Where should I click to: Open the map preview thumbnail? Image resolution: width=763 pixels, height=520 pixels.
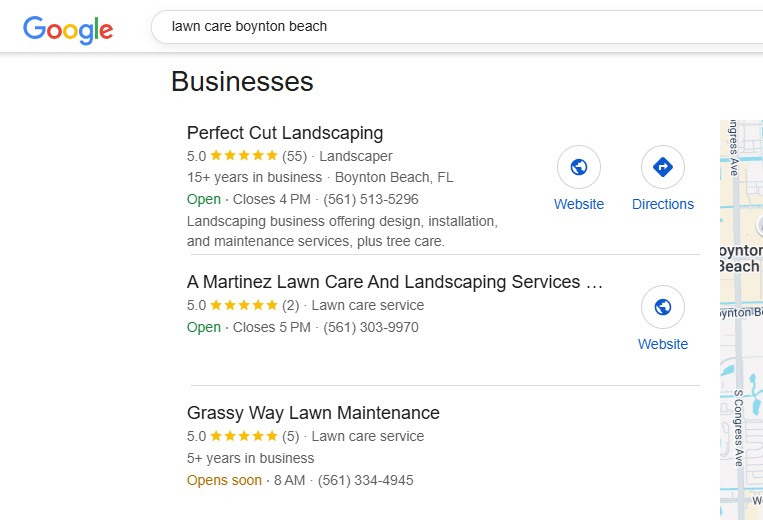(741, 320)
